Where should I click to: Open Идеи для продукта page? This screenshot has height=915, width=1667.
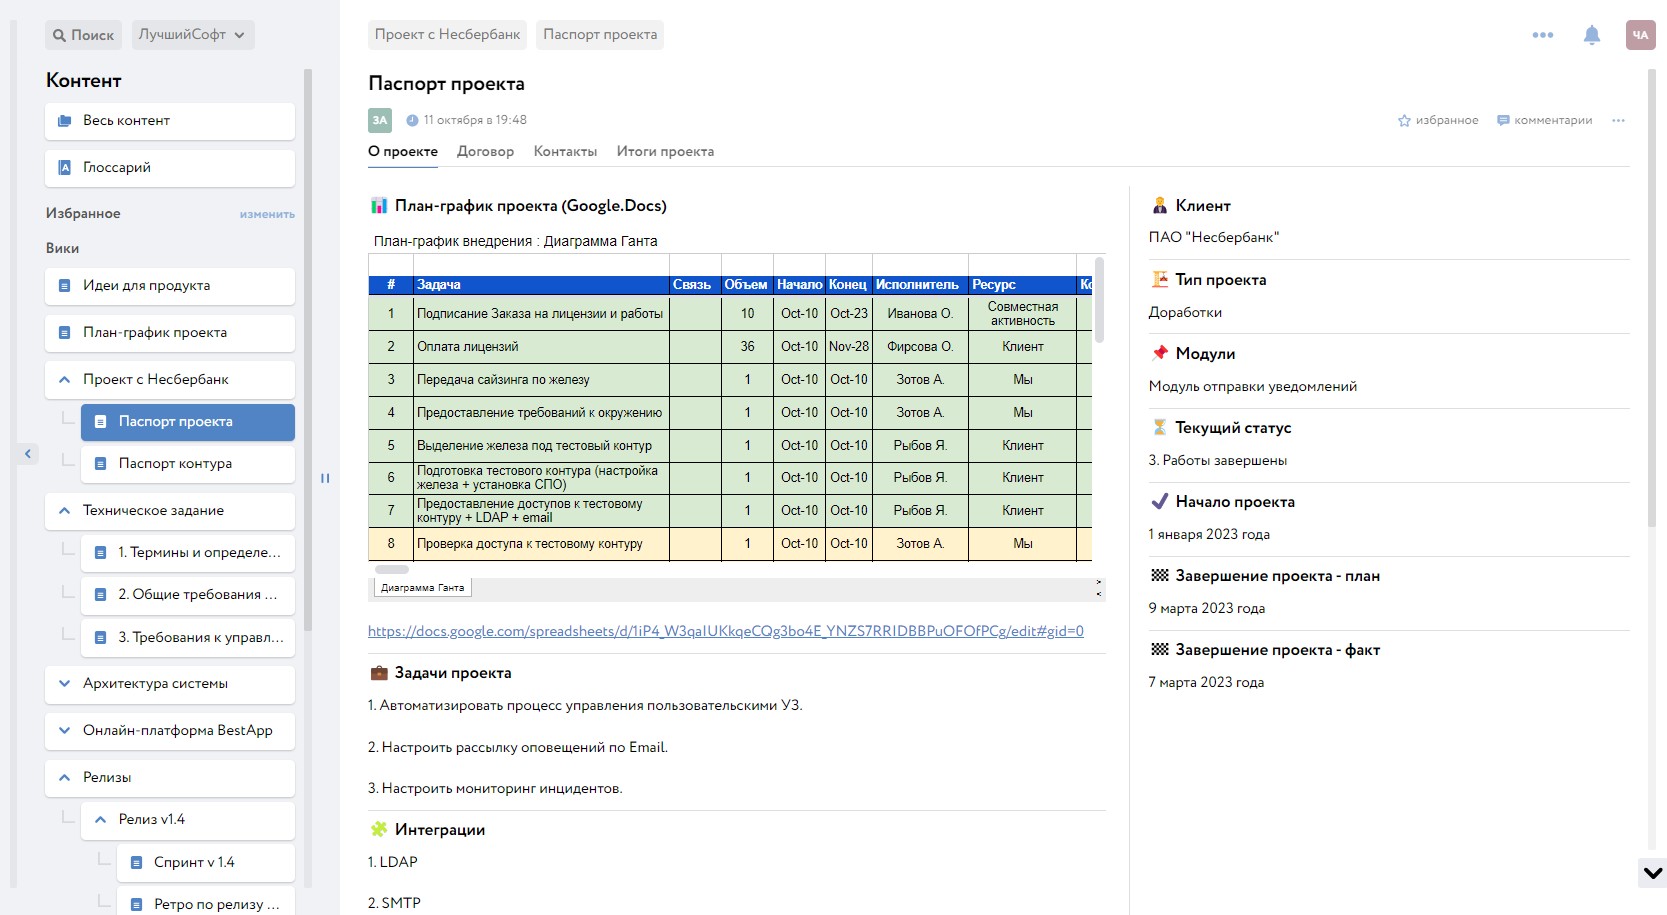(170, 286)
